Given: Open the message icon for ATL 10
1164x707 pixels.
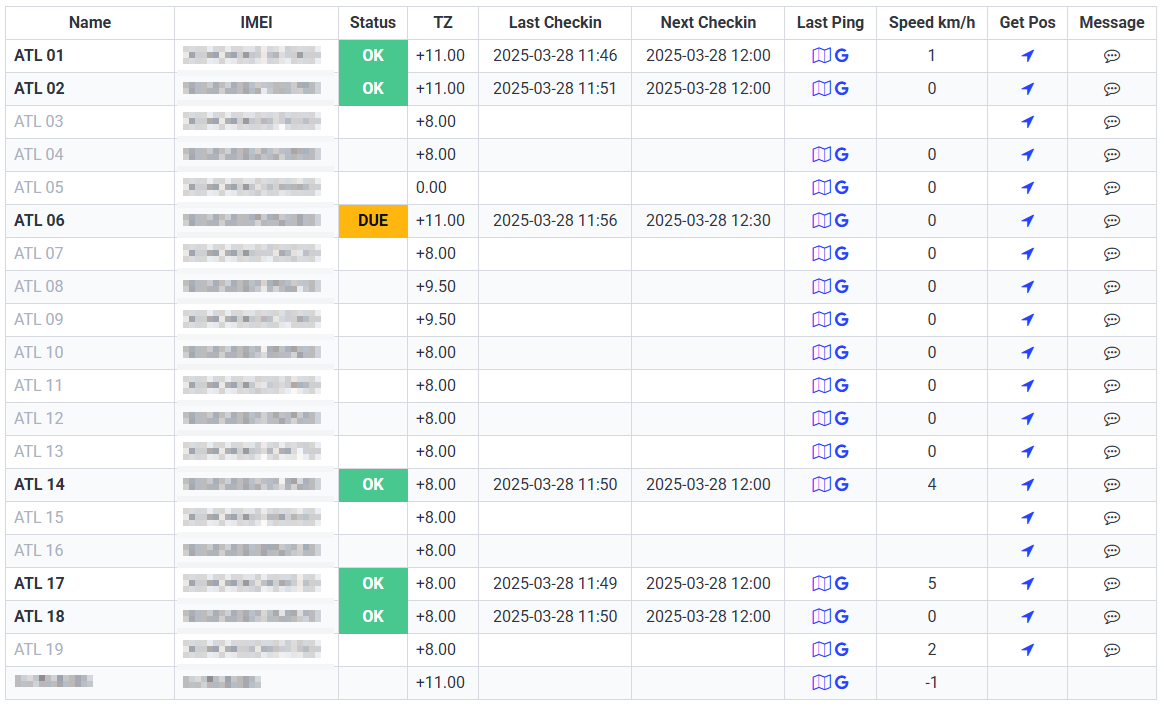Looking at the screenshot, I should pyautogui.click(x=1112, y=352).
